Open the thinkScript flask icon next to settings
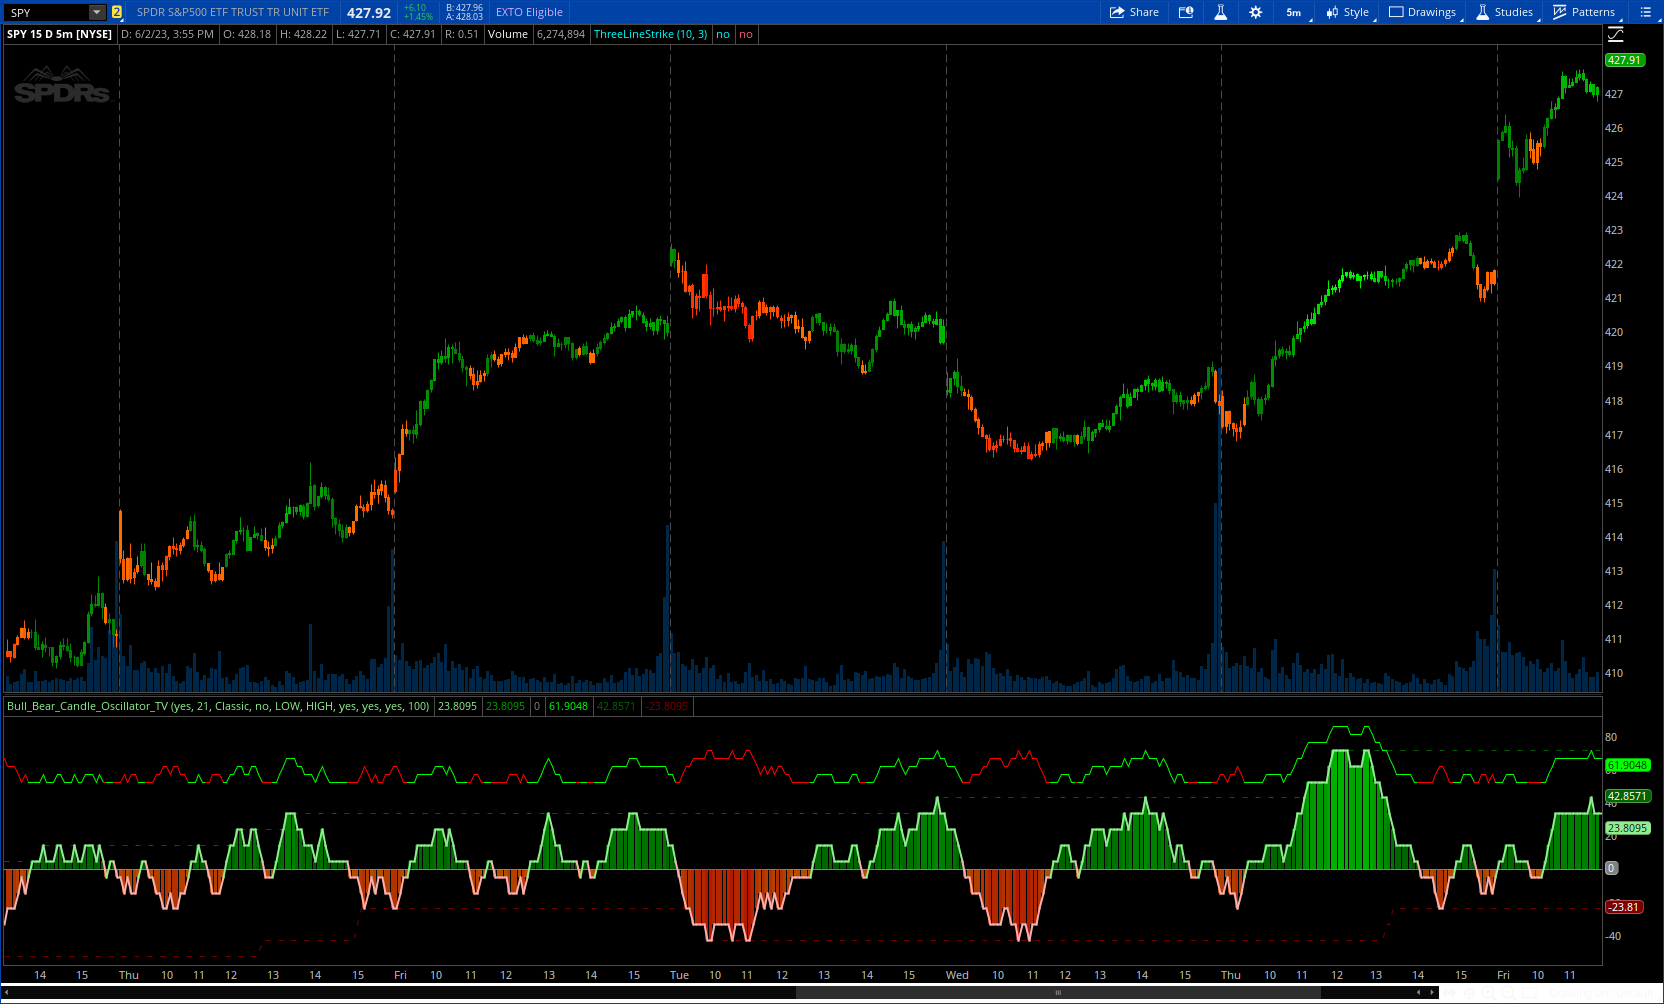The width and height of the screenshot is (1664, 1004). (x=1220, y=12)
